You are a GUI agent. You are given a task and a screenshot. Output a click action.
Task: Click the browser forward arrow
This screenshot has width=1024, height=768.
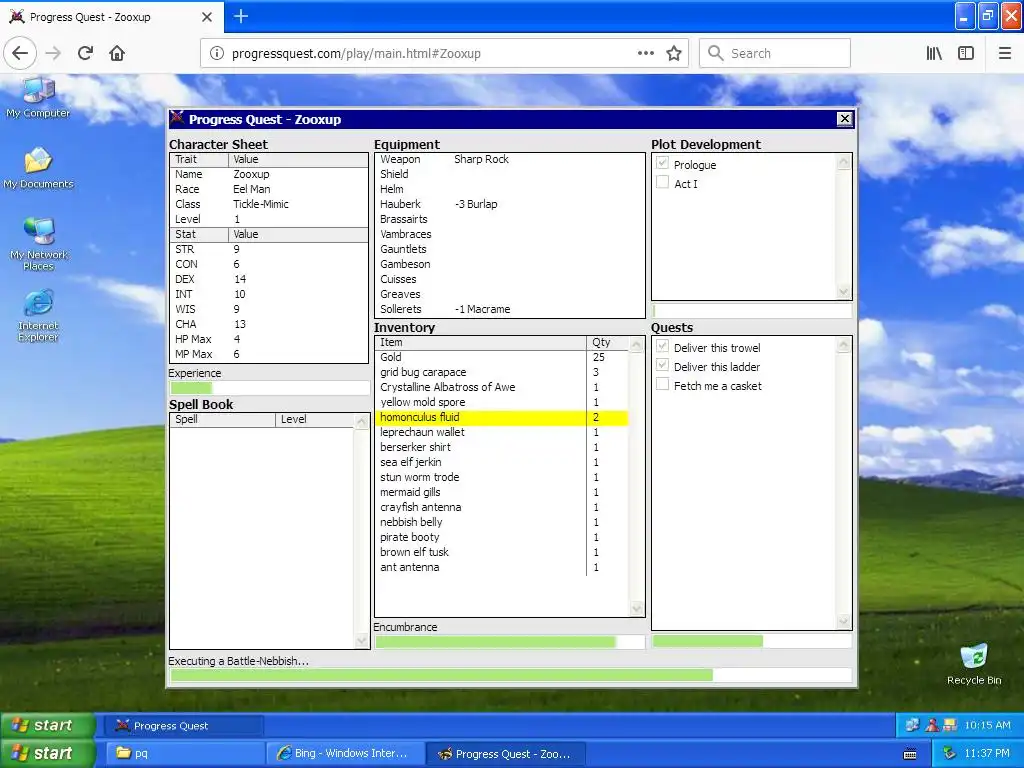[53, 53]
